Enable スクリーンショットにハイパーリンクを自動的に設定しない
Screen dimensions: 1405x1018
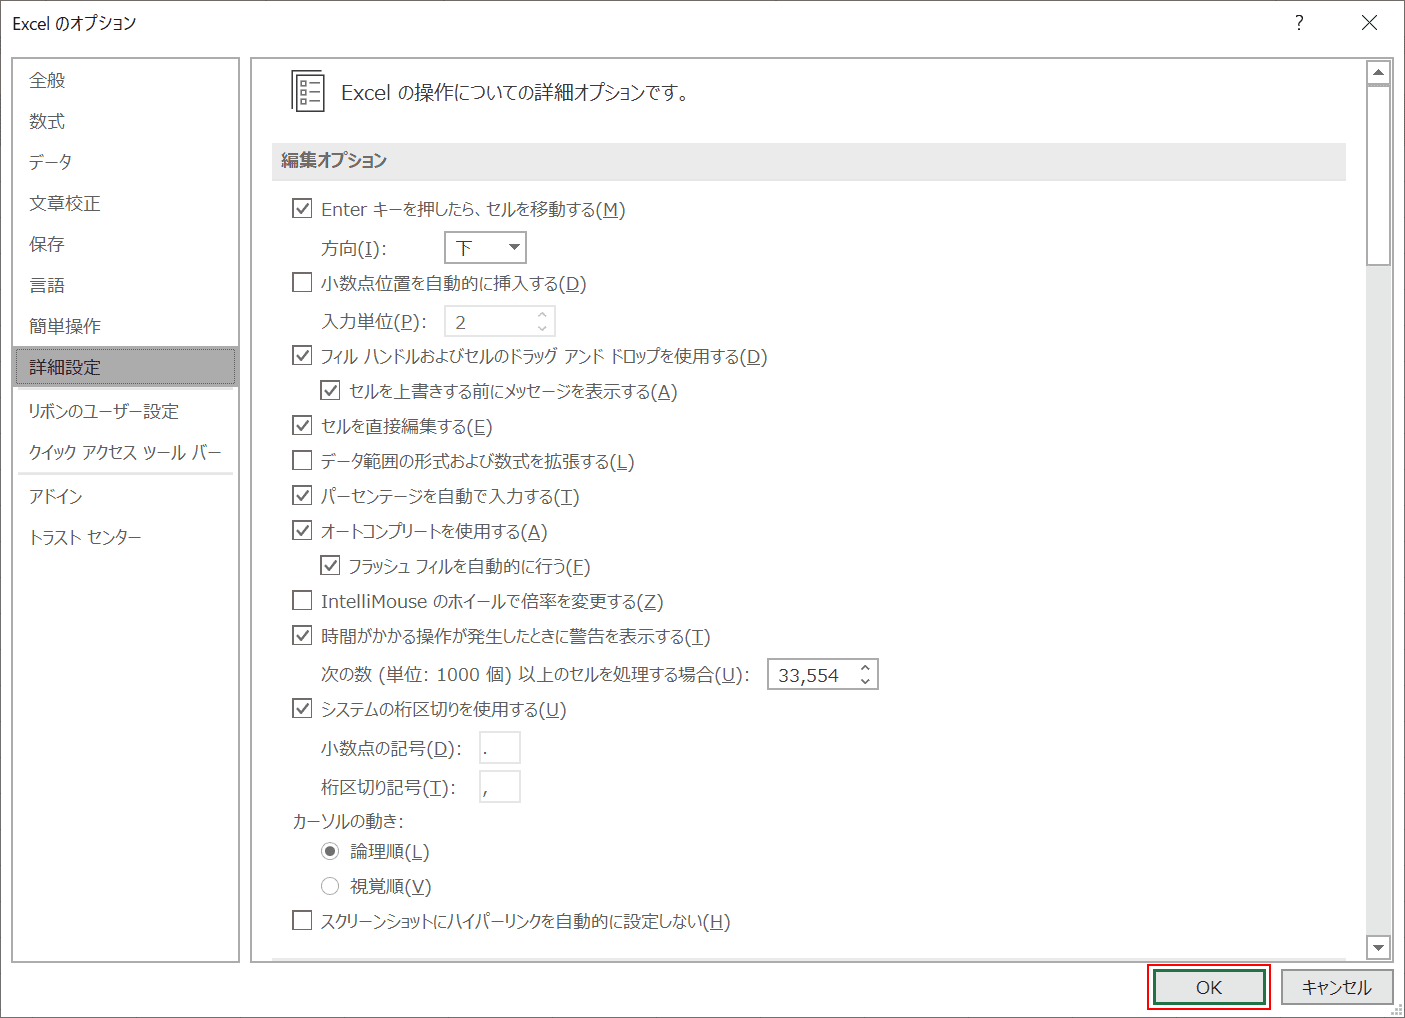[302, 921]
